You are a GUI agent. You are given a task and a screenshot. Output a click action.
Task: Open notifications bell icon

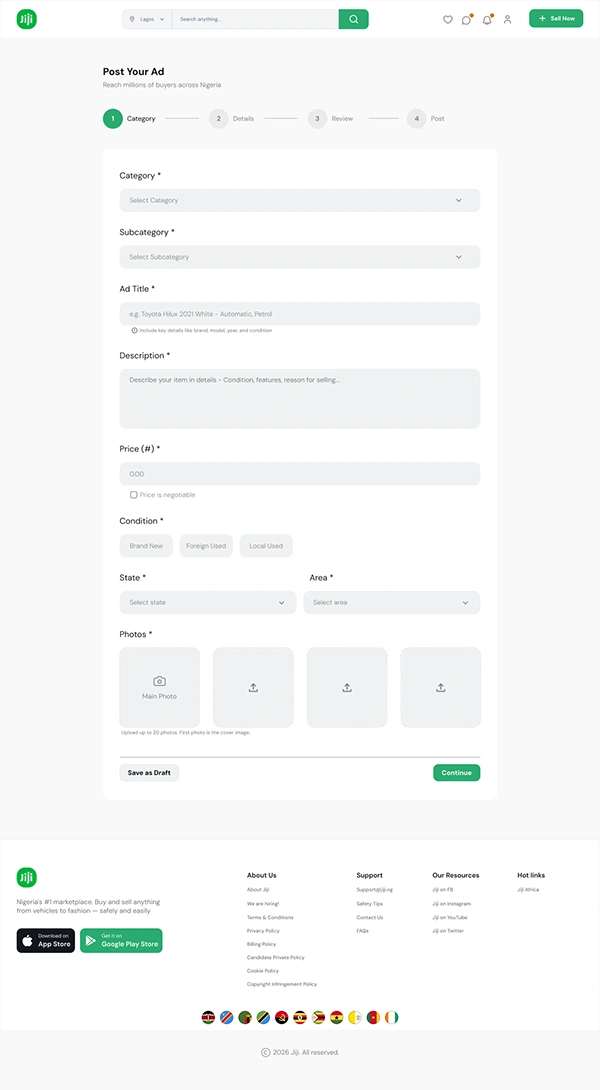487,19
